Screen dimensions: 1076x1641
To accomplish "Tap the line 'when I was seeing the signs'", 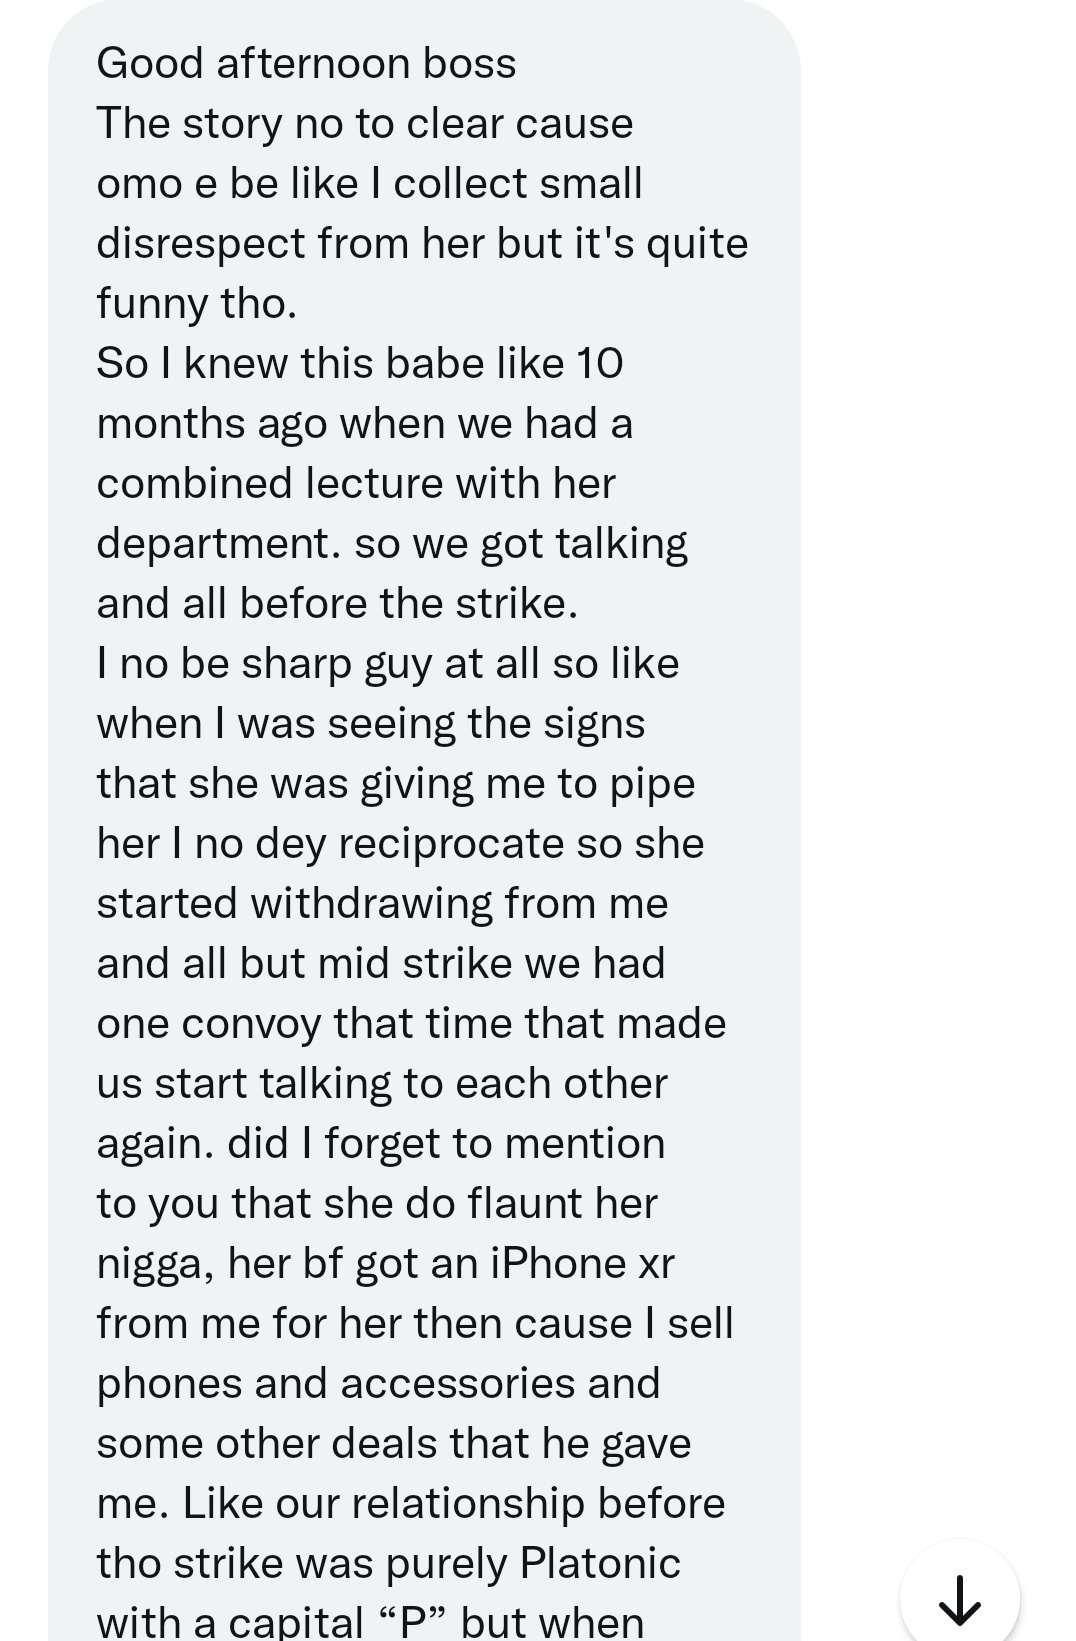I will click(x=371, y=724).
